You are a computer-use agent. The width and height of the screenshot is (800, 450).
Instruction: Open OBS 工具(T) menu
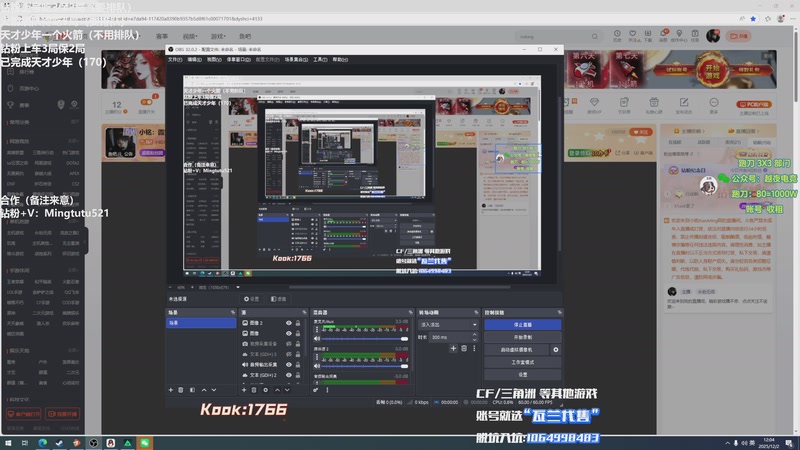320,60
